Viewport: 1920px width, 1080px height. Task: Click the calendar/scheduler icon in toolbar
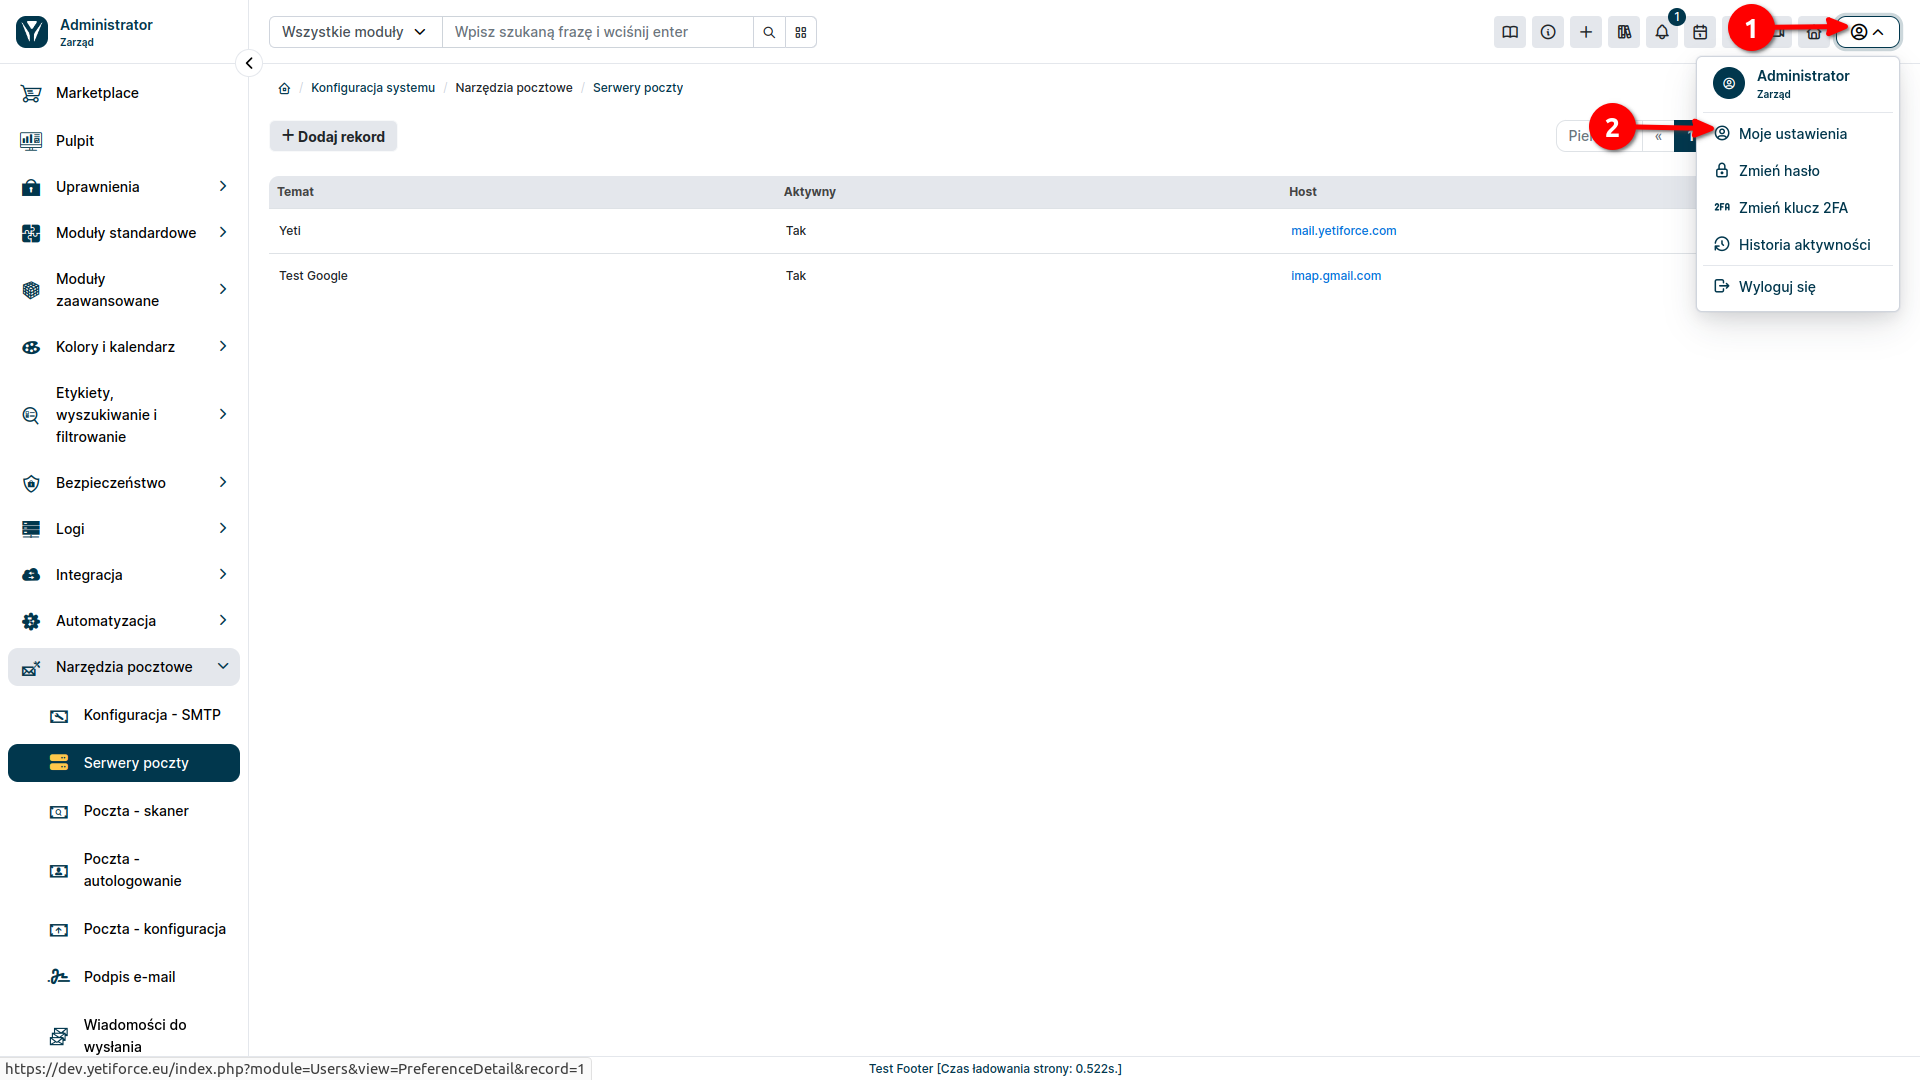coord(1701,32)
